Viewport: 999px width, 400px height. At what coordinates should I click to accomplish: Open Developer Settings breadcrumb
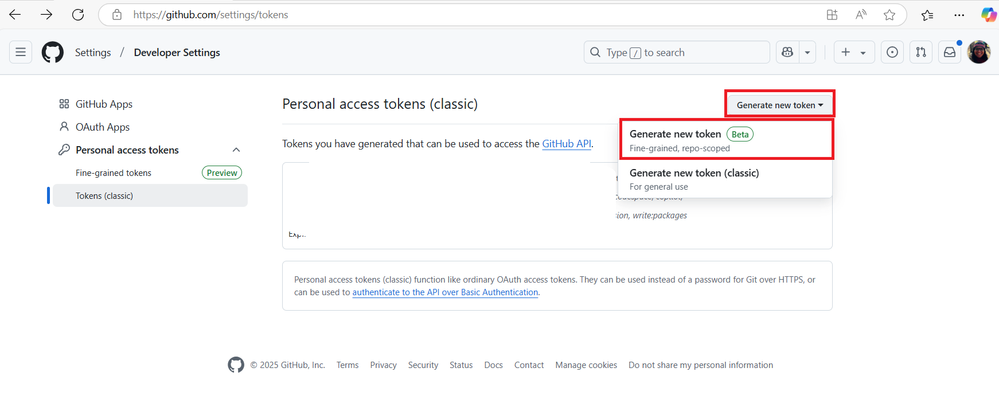[x=177, y=53]
